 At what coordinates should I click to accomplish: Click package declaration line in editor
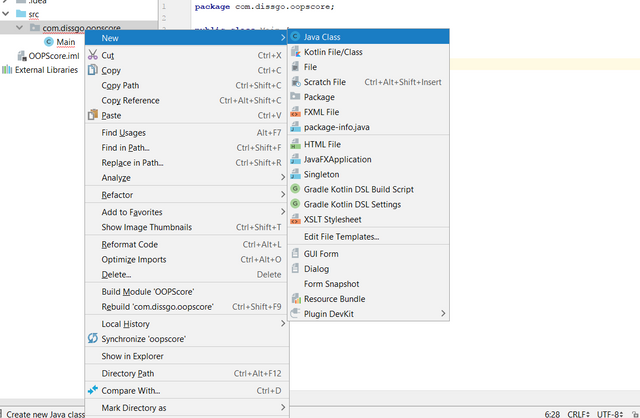pos(264,7)
